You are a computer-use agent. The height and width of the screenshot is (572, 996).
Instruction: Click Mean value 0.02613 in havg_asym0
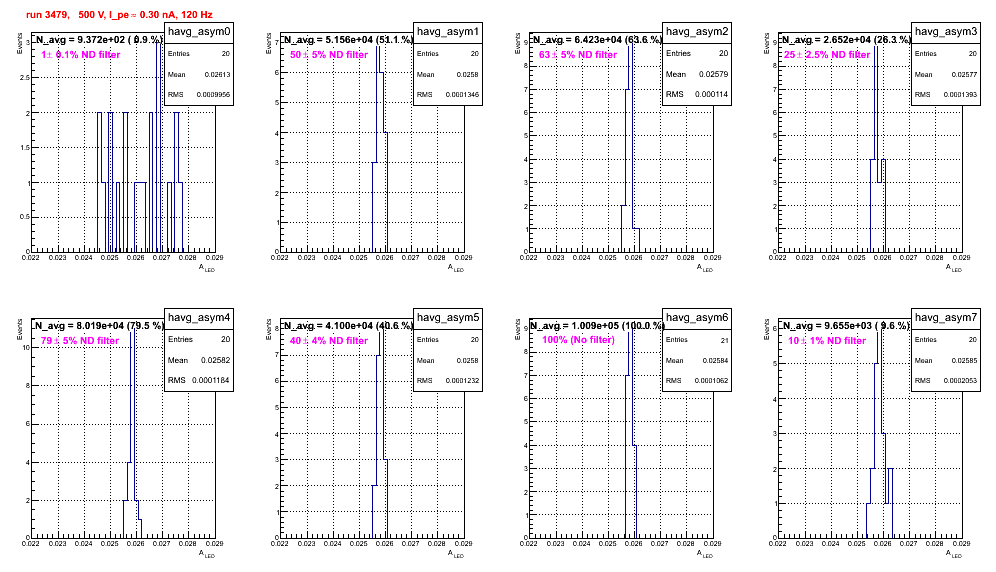pos(217,74)
